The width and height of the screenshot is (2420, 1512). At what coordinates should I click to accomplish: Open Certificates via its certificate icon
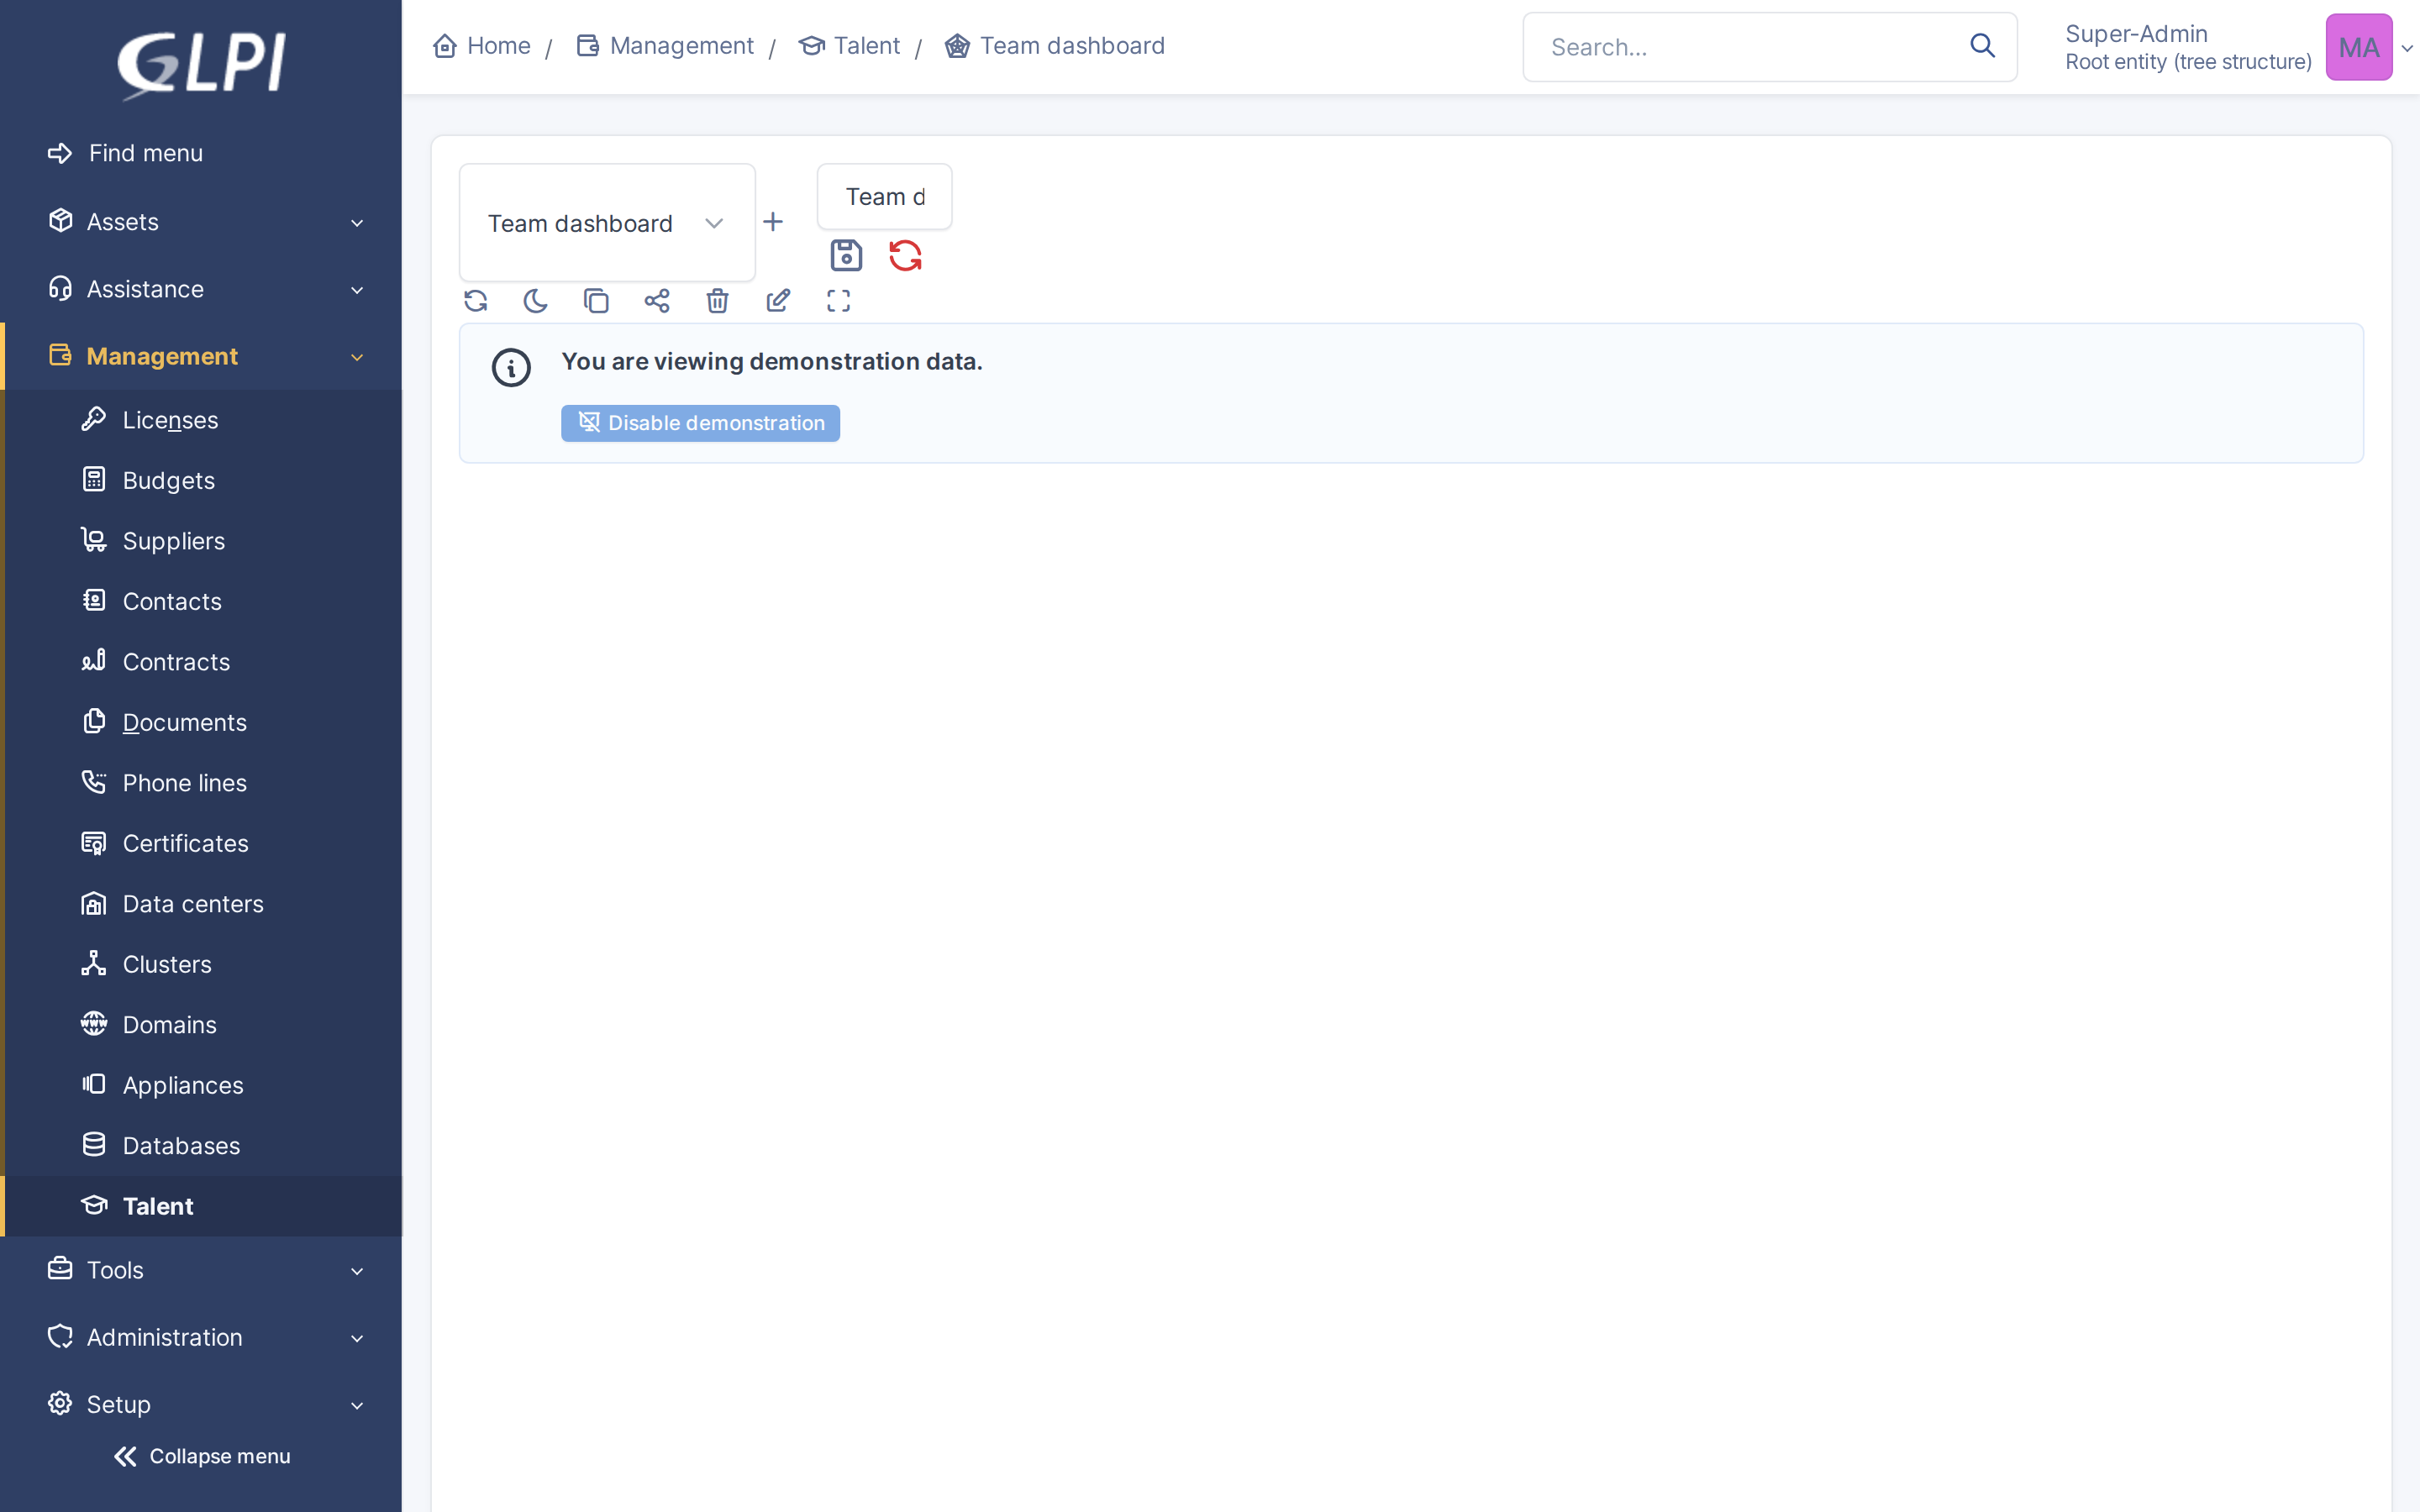tap(94, 843)
